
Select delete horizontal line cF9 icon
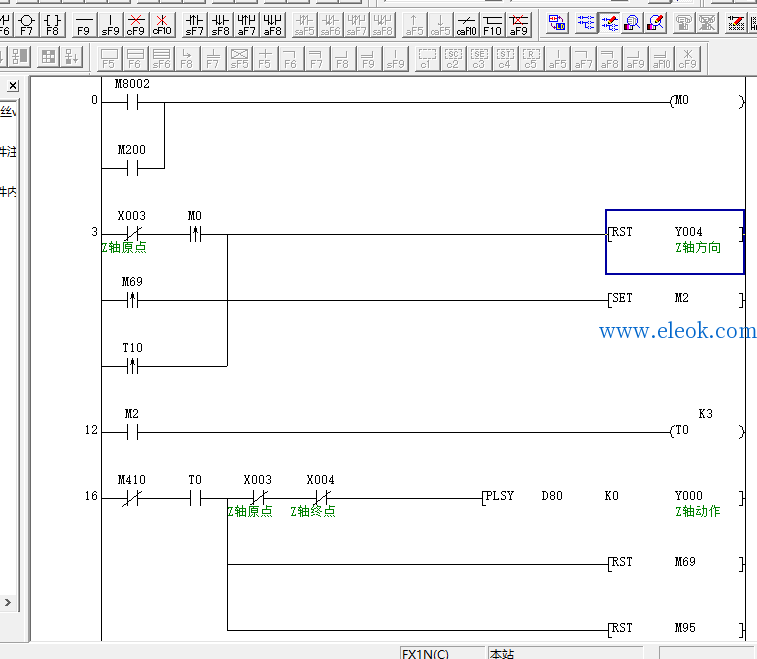coord(136,25)
